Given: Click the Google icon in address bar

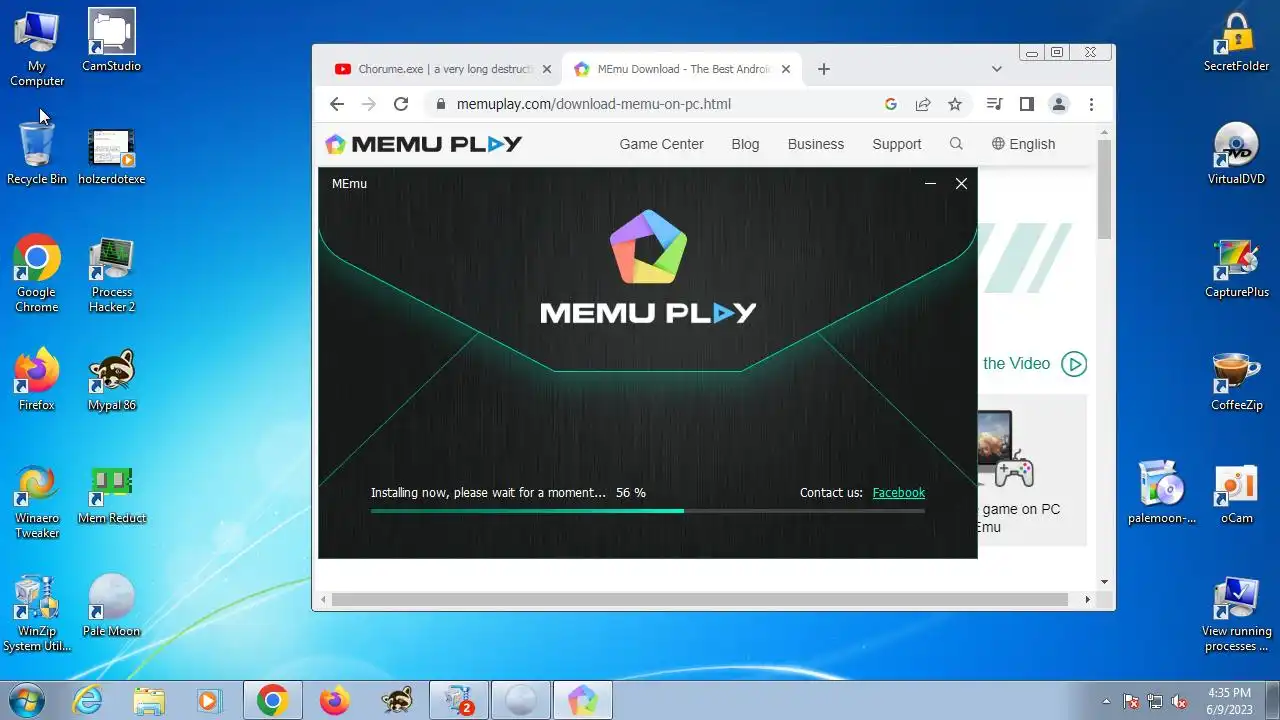Looking at the screenshot, I should [891, 104].
